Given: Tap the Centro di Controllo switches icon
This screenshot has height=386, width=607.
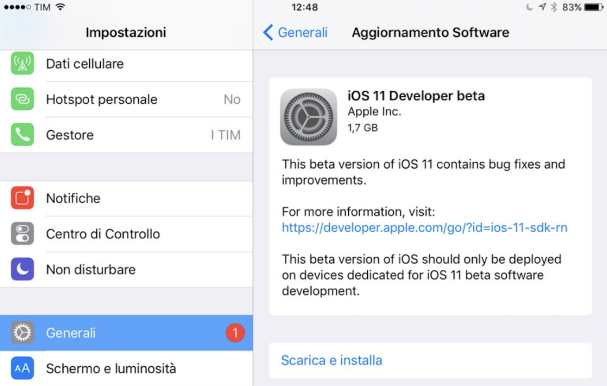Looking at the screenshot, I should [x=22, y=233].
